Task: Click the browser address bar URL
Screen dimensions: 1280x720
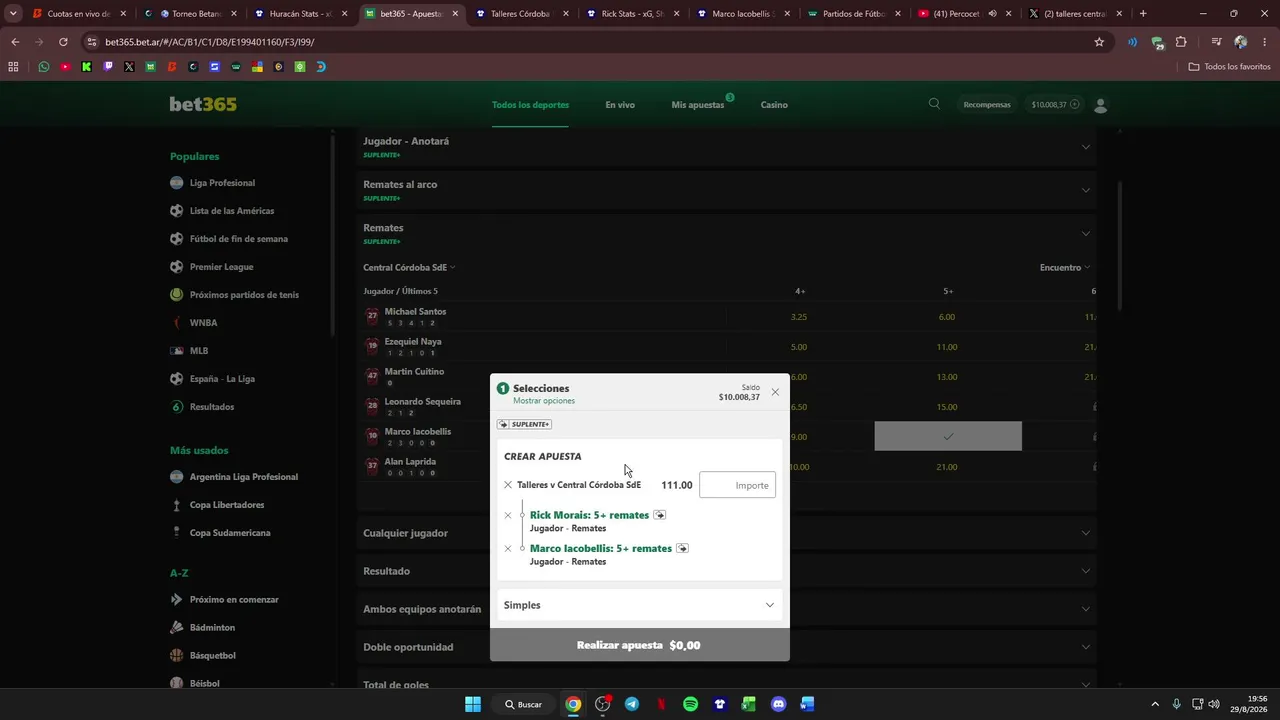Action: click(x=210, y=42)
